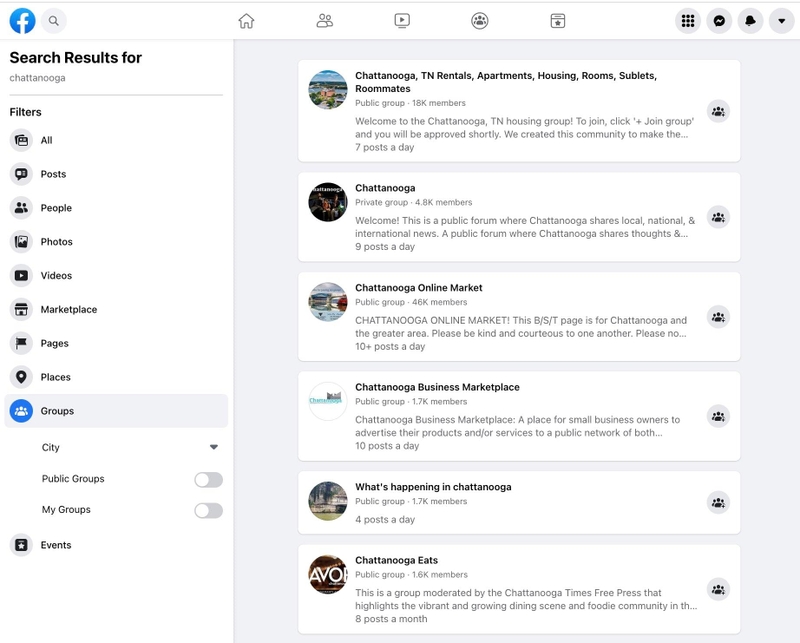Click 'Private group · 4.8K members' text
This screenshot has height=643, width=800.
[414, 203]
